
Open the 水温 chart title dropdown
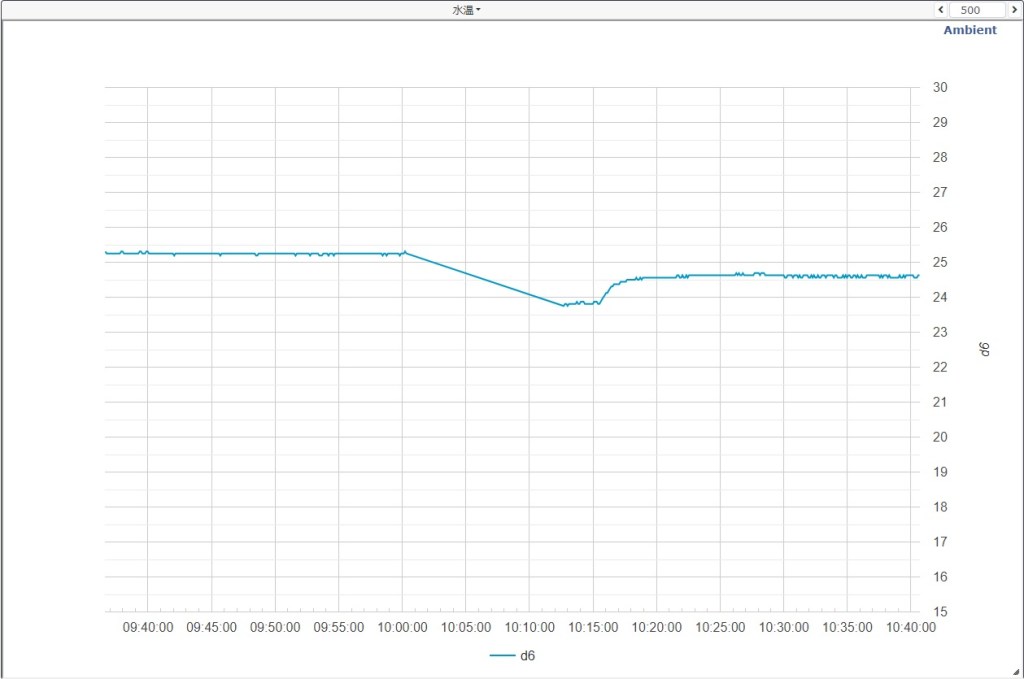pos(466,10)
